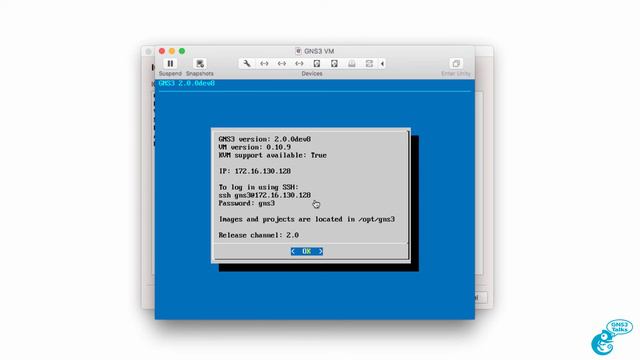The height and width of the screenshot is (360, 640).
Task: Click the "Release channel: 2.0" line
Action: pyautogui.click(x=258, y=235)
